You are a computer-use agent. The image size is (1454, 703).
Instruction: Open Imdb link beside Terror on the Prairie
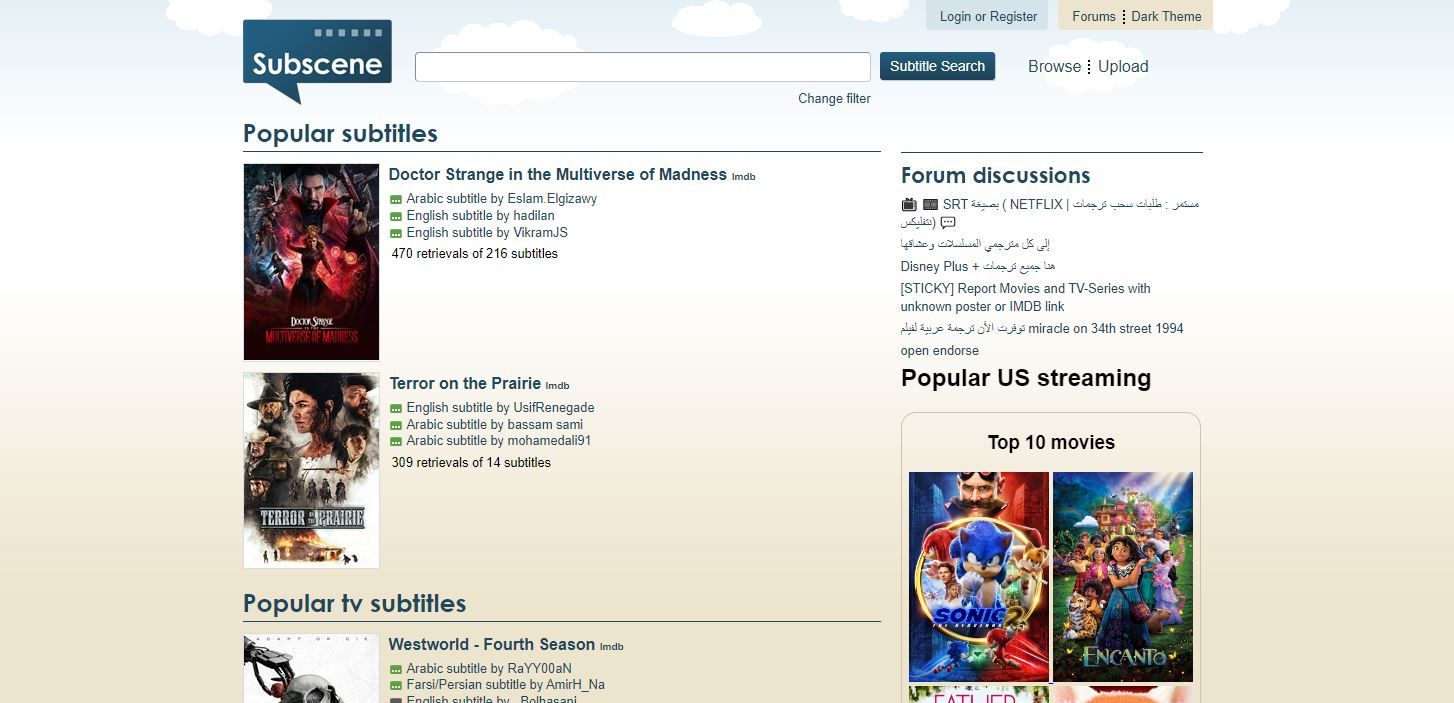[x=557, y=386]
